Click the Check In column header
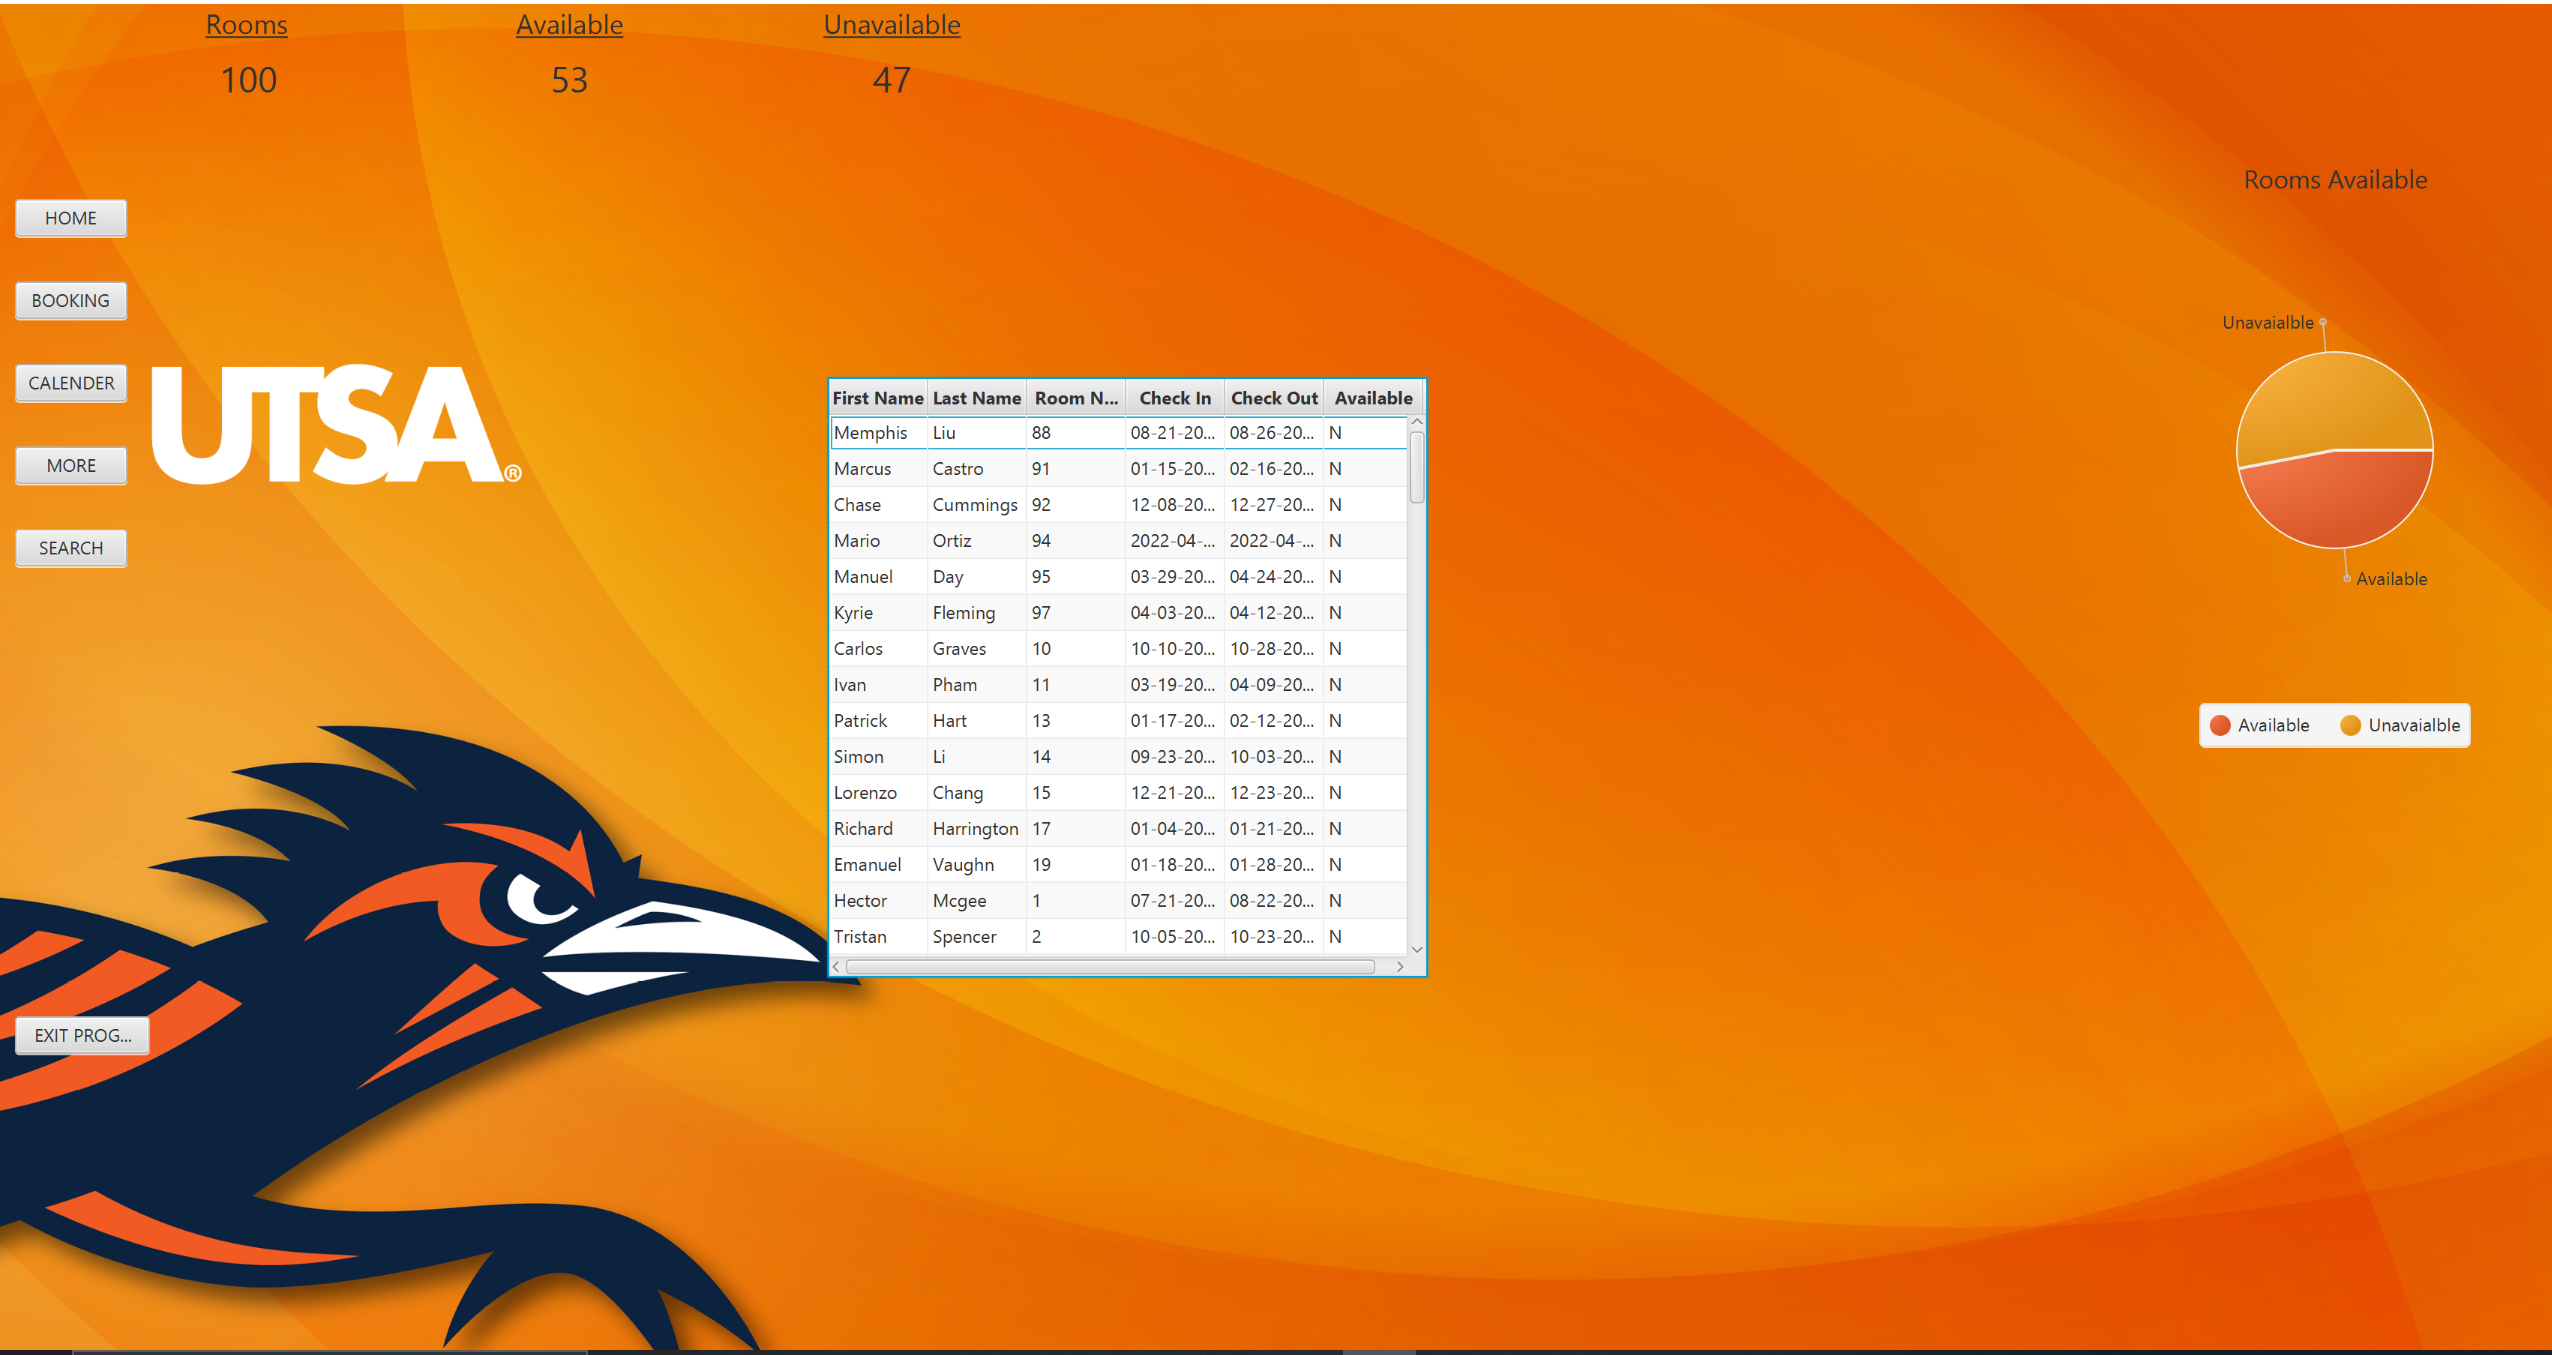The height and width of the screenshot is (1355, 2552). [x=1174, y=398]
